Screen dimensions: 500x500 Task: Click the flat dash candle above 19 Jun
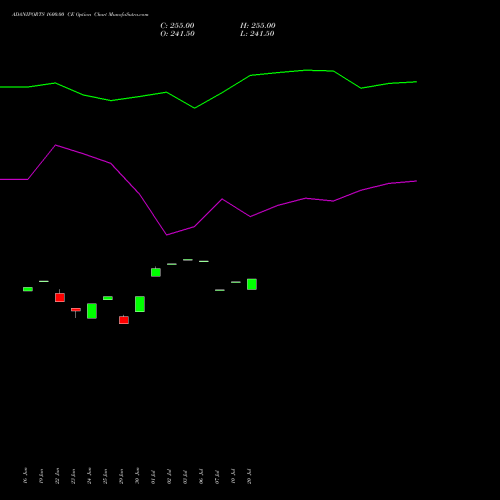pos(44,281)
